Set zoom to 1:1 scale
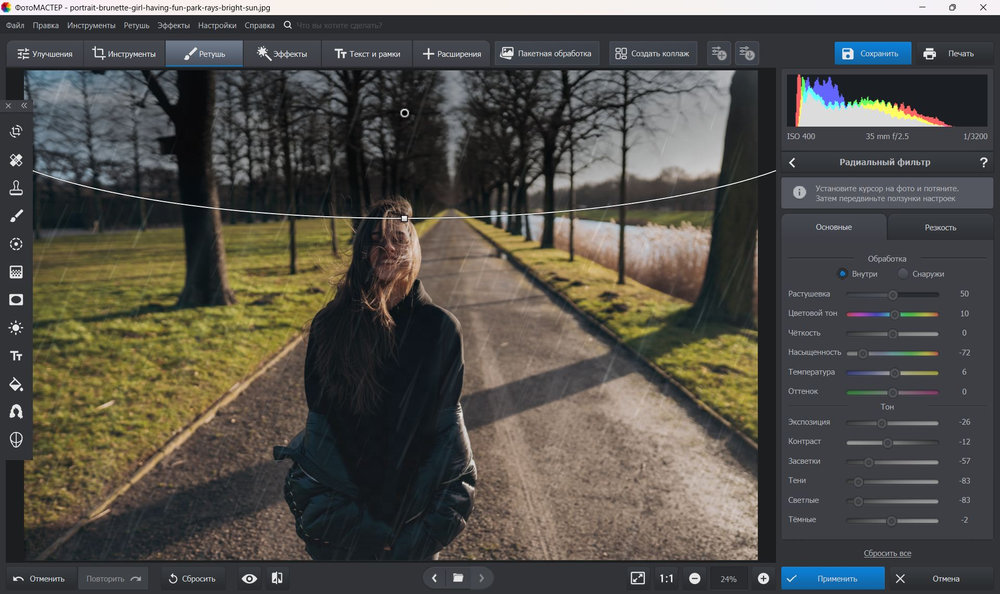The width and height of the screenshot is (1000, 594). pos(666,579)
